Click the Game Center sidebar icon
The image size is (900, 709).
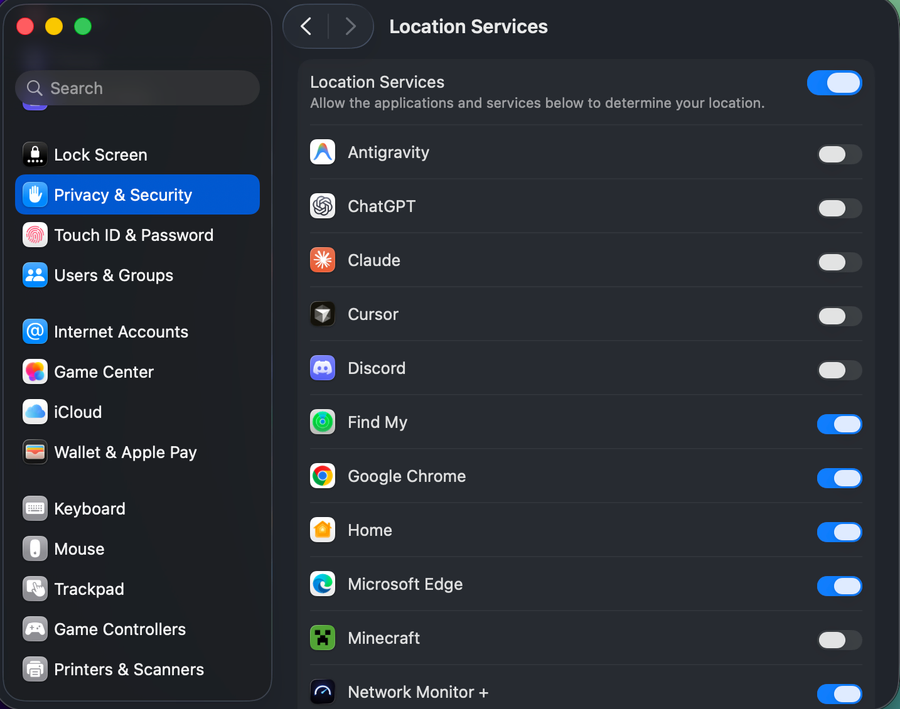[x=35, y=371]
